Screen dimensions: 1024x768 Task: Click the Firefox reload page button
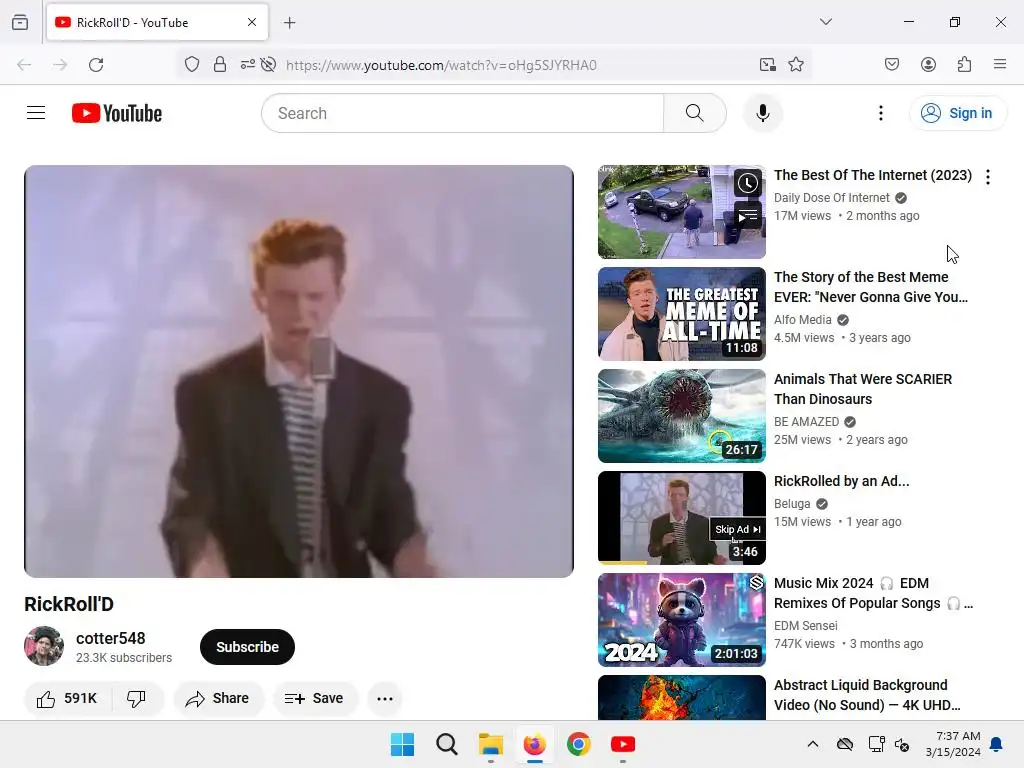coord(96,65)
